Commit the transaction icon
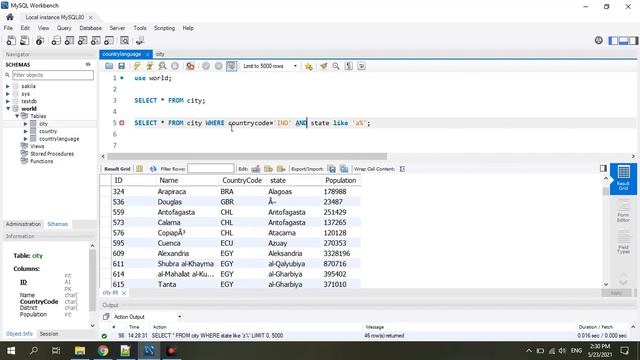This screenshot has width=640, height=360. pyautogui.click(x=206, y=66)
